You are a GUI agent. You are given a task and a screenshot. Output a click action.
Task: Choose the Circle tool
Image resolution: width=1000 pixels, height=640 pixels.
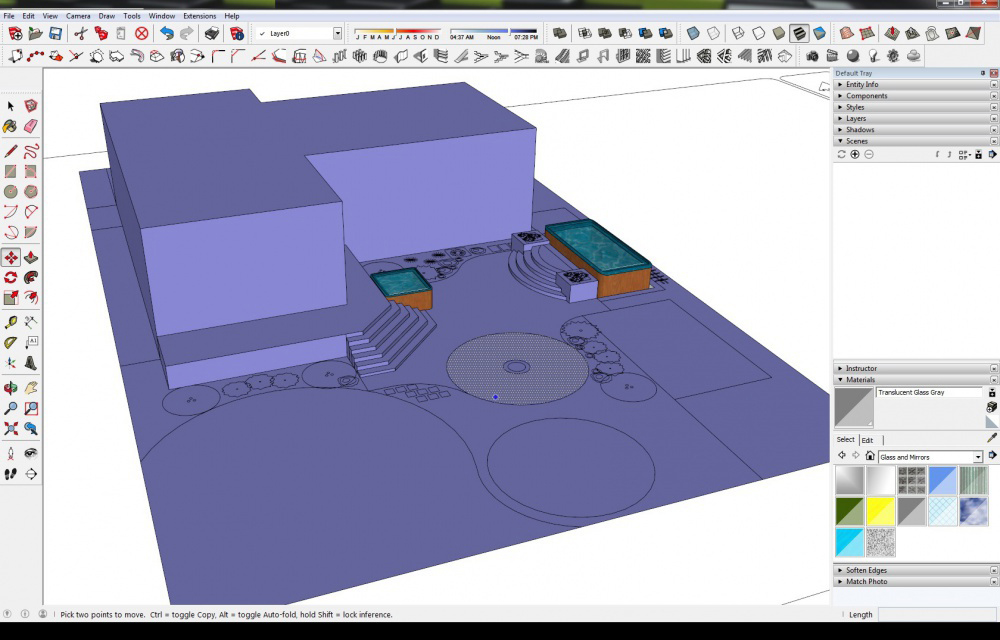coord(11,191)
